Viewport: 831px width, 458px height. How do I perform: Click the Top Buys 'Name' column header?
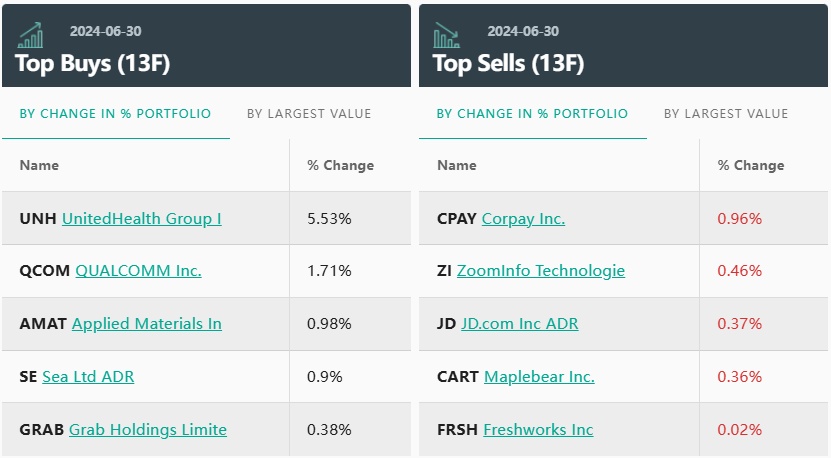(39, 165)
